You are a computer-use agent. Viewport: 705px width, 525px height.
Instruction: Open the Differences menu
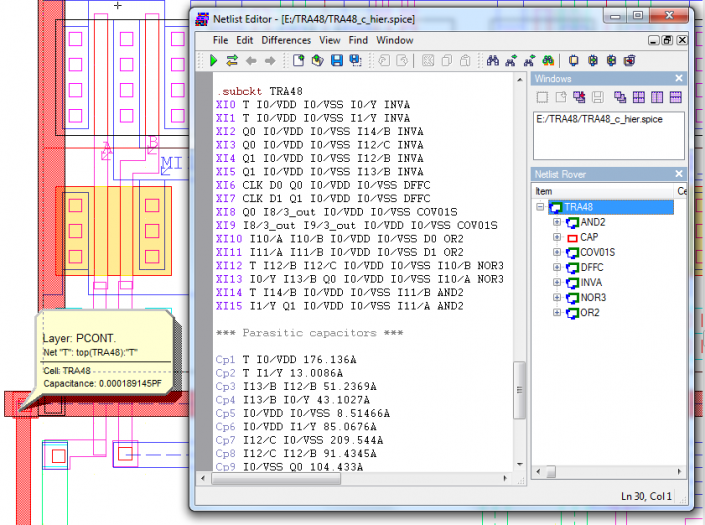pos(286,40)
